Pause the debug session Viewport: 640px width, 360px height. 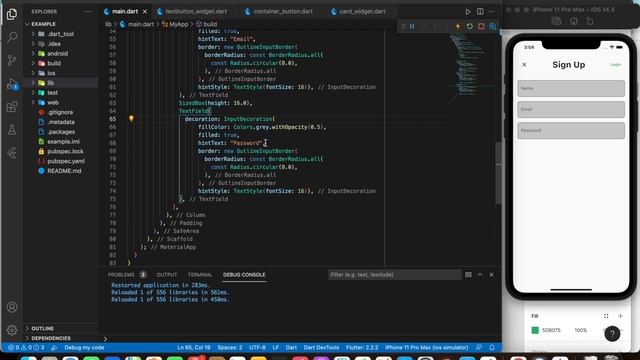(x=412, y=26)
